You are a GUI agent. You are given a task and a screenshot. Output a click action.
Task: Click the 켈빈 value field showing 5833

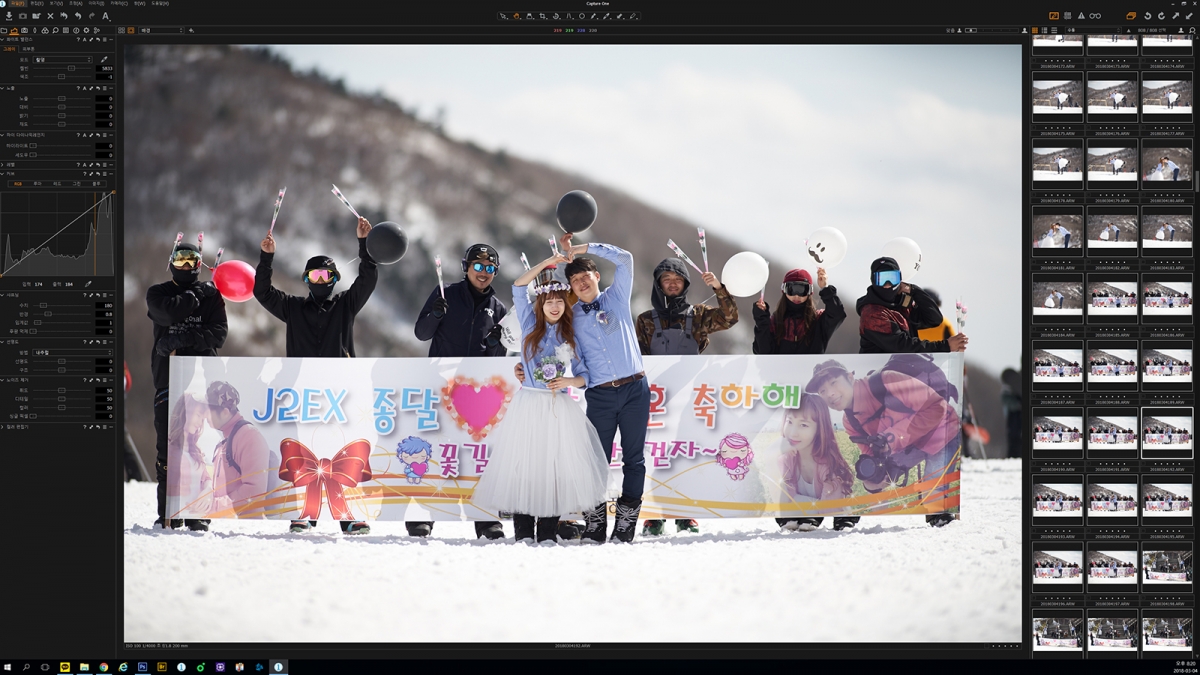104,68
